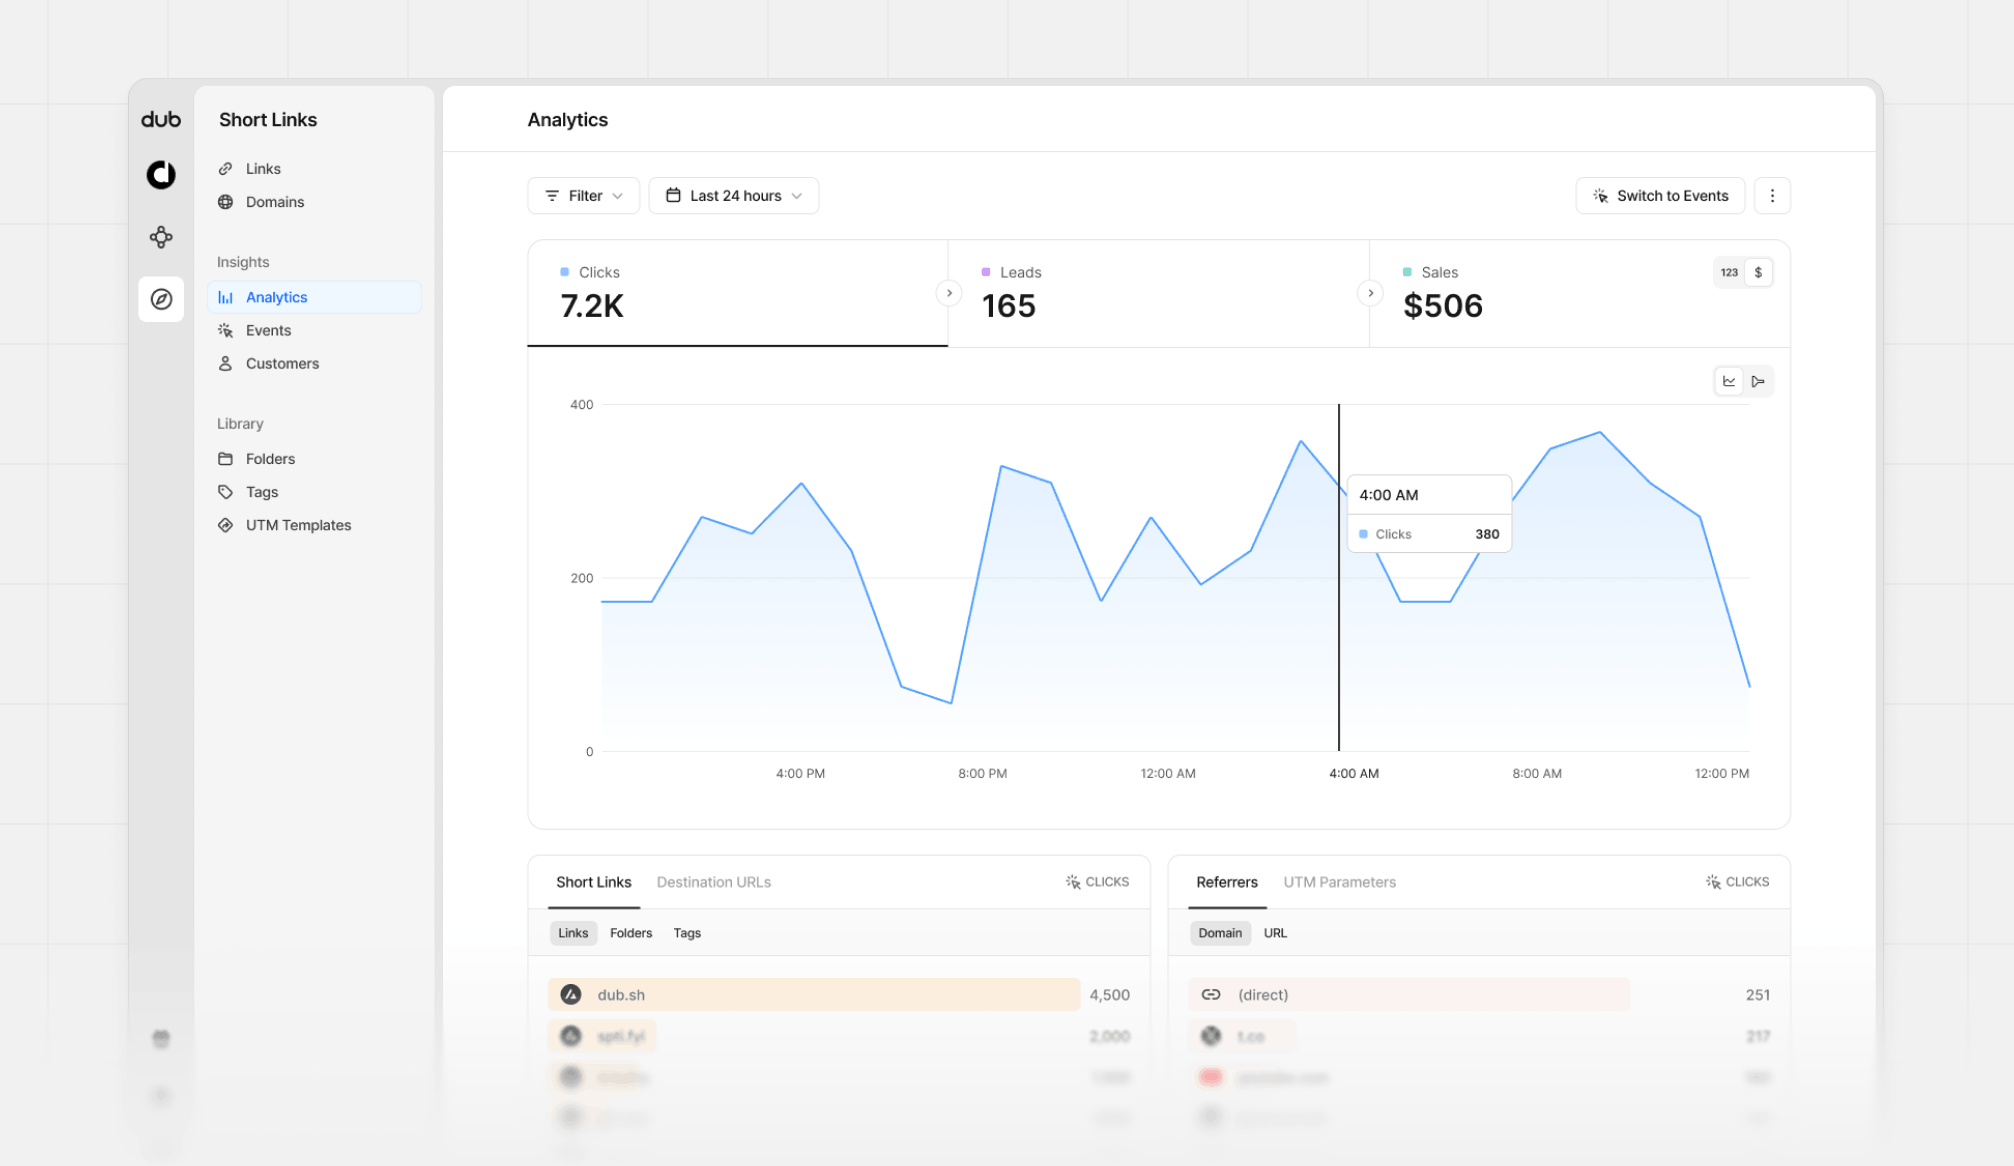Click the dub.sh row logo icon
Screen dimensions: 2014x1166
pos(571,995)
